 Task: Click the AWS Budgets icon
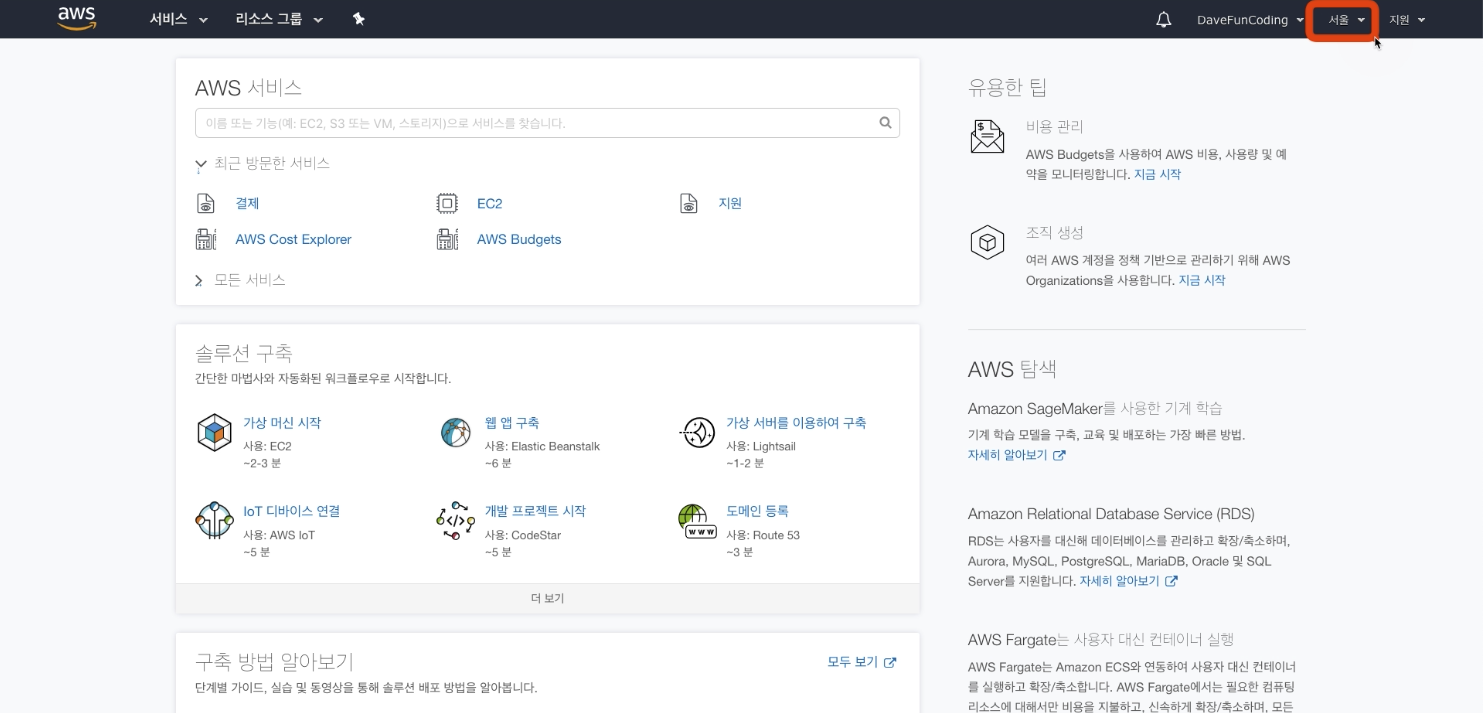[447, 239]
